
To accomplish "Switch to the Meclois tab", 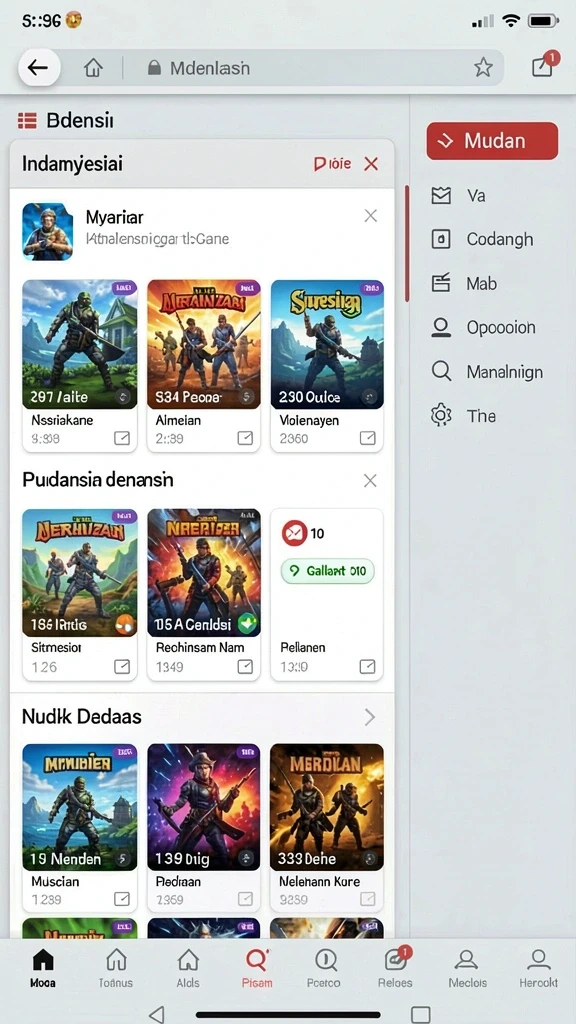I will tap(466, 968).
